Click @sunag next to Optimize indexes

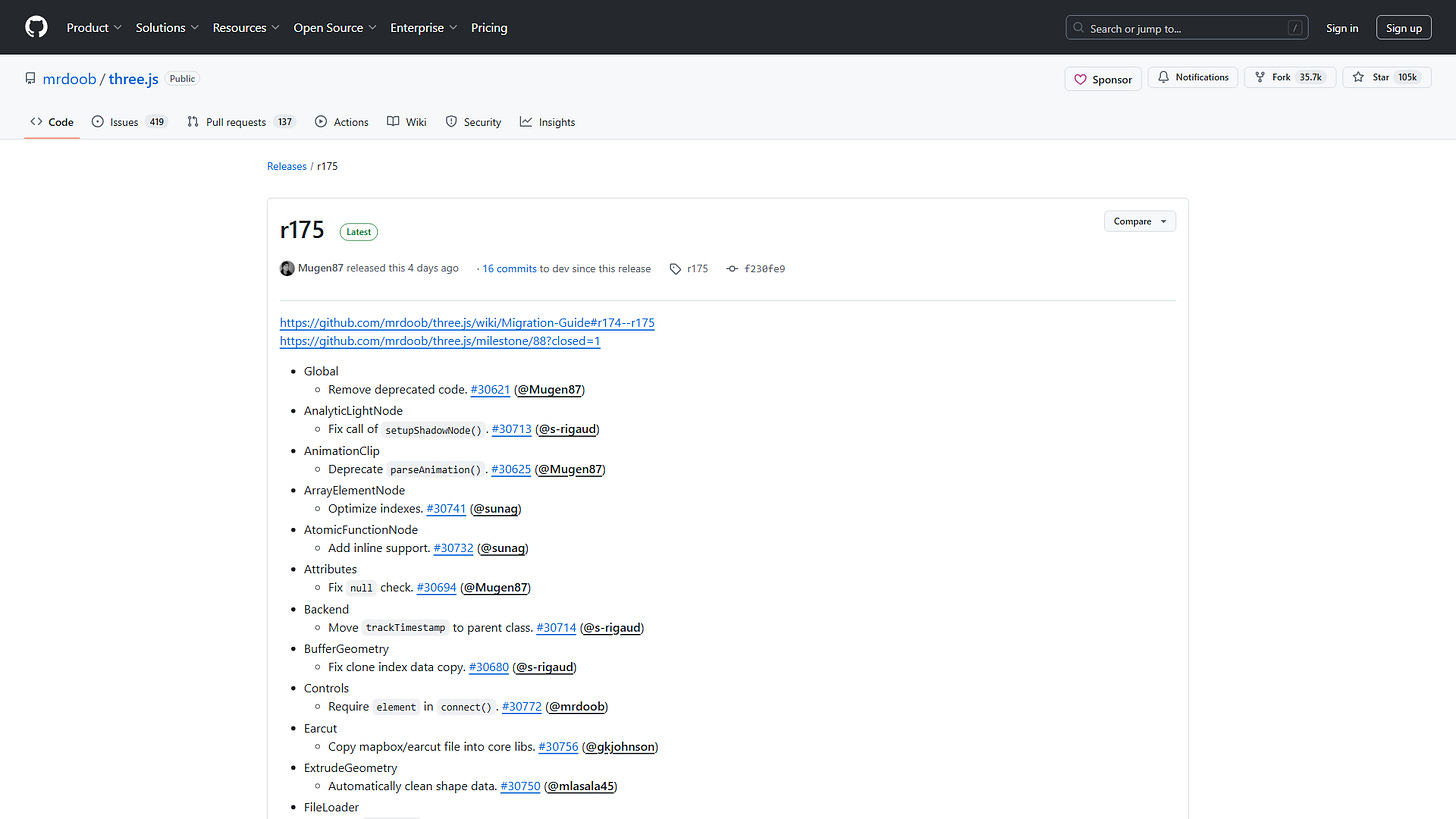[x=496, y=508]
